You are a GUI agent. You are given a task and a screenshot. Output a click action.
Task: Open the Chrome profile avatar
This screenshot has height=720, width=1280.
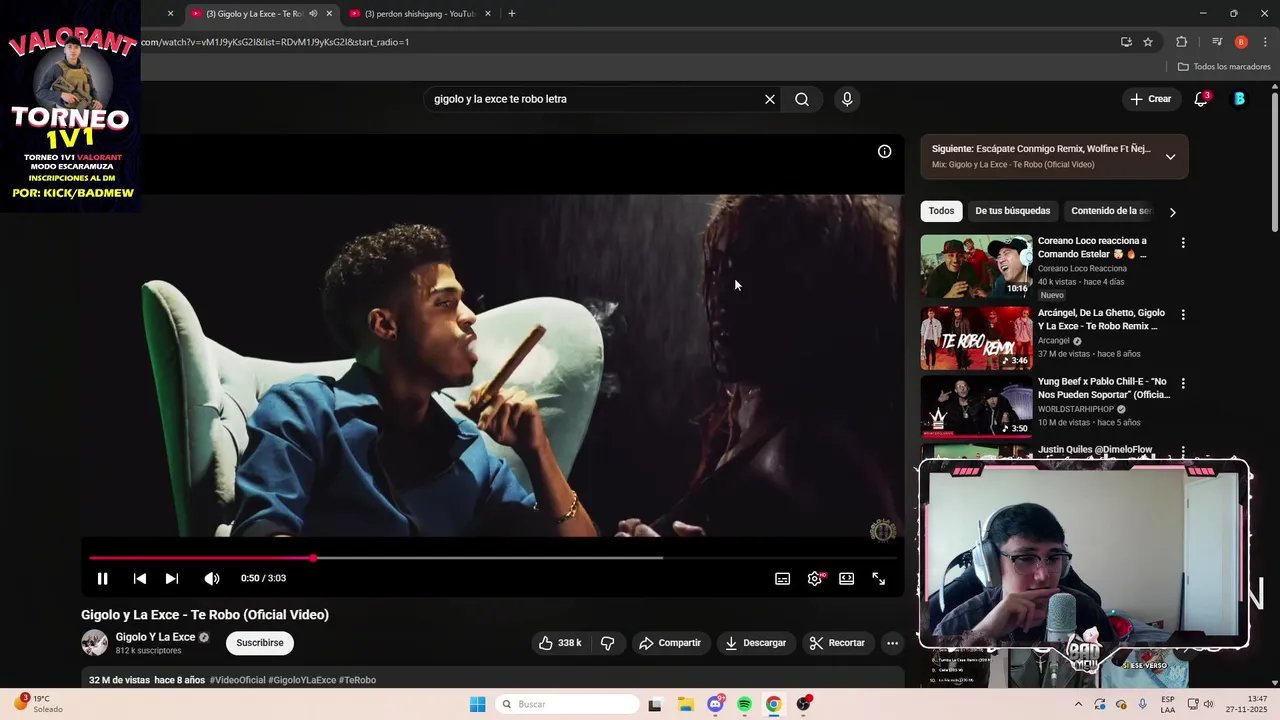[x=1241, y=42]
